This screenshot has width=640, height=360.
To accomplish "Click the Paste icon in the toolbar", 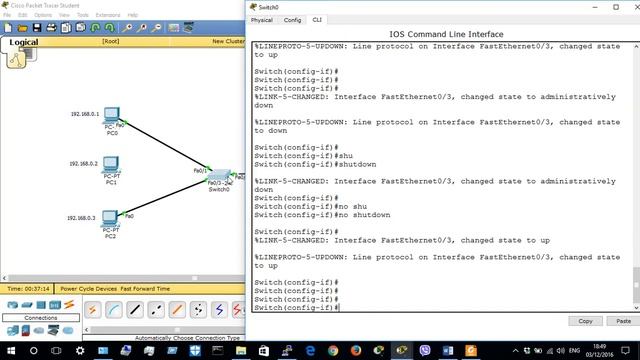I will click(81, 28).
